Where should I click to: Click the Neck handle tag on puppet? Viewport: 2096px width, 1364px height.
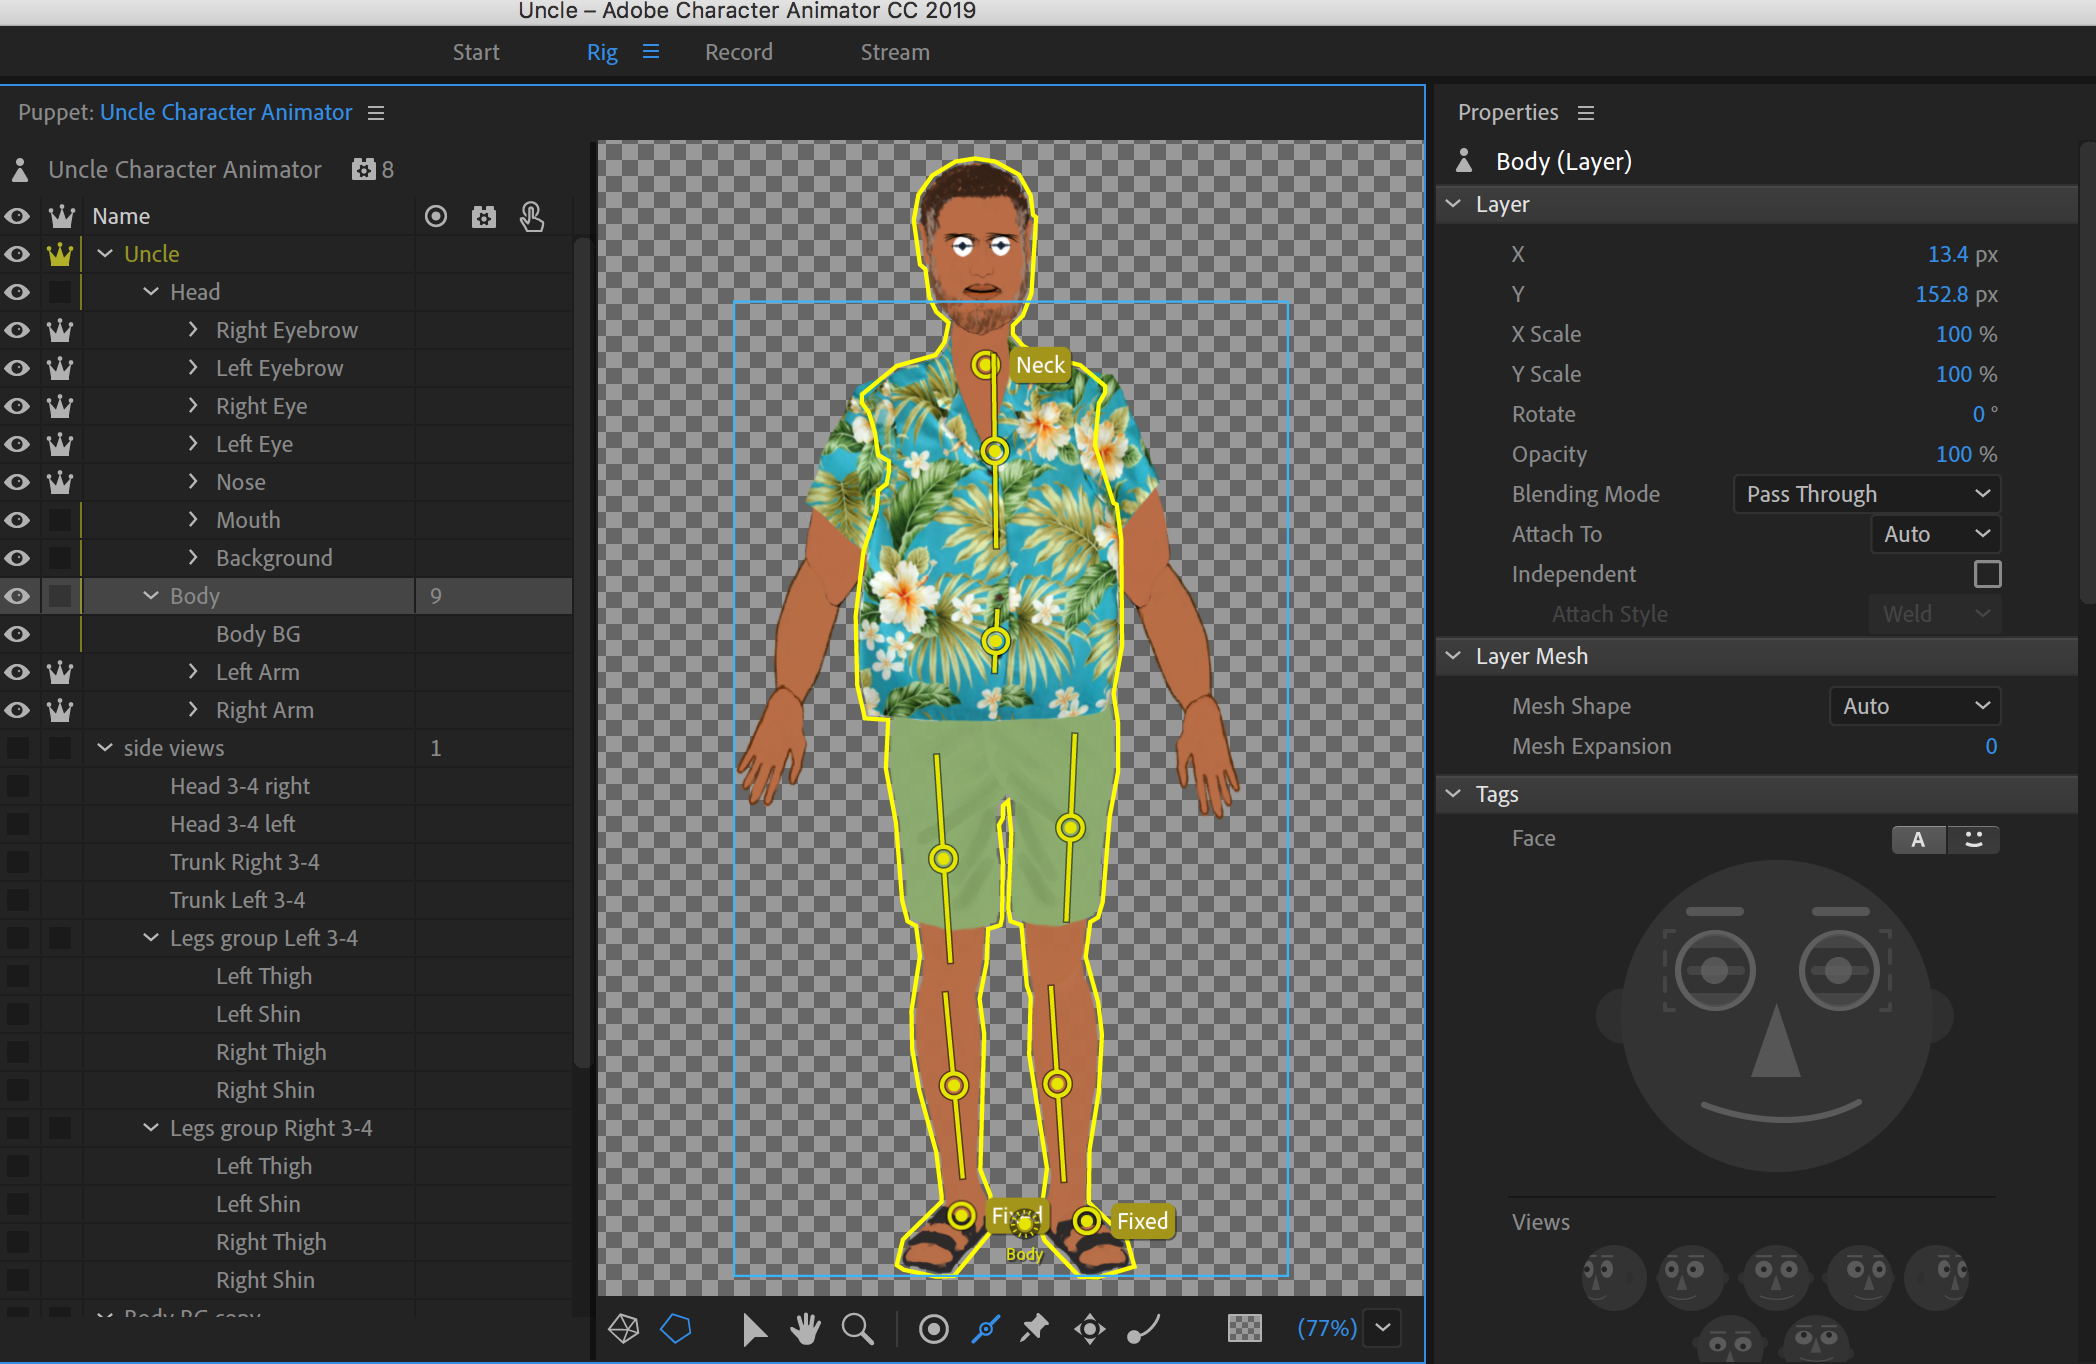[1040, 365]
